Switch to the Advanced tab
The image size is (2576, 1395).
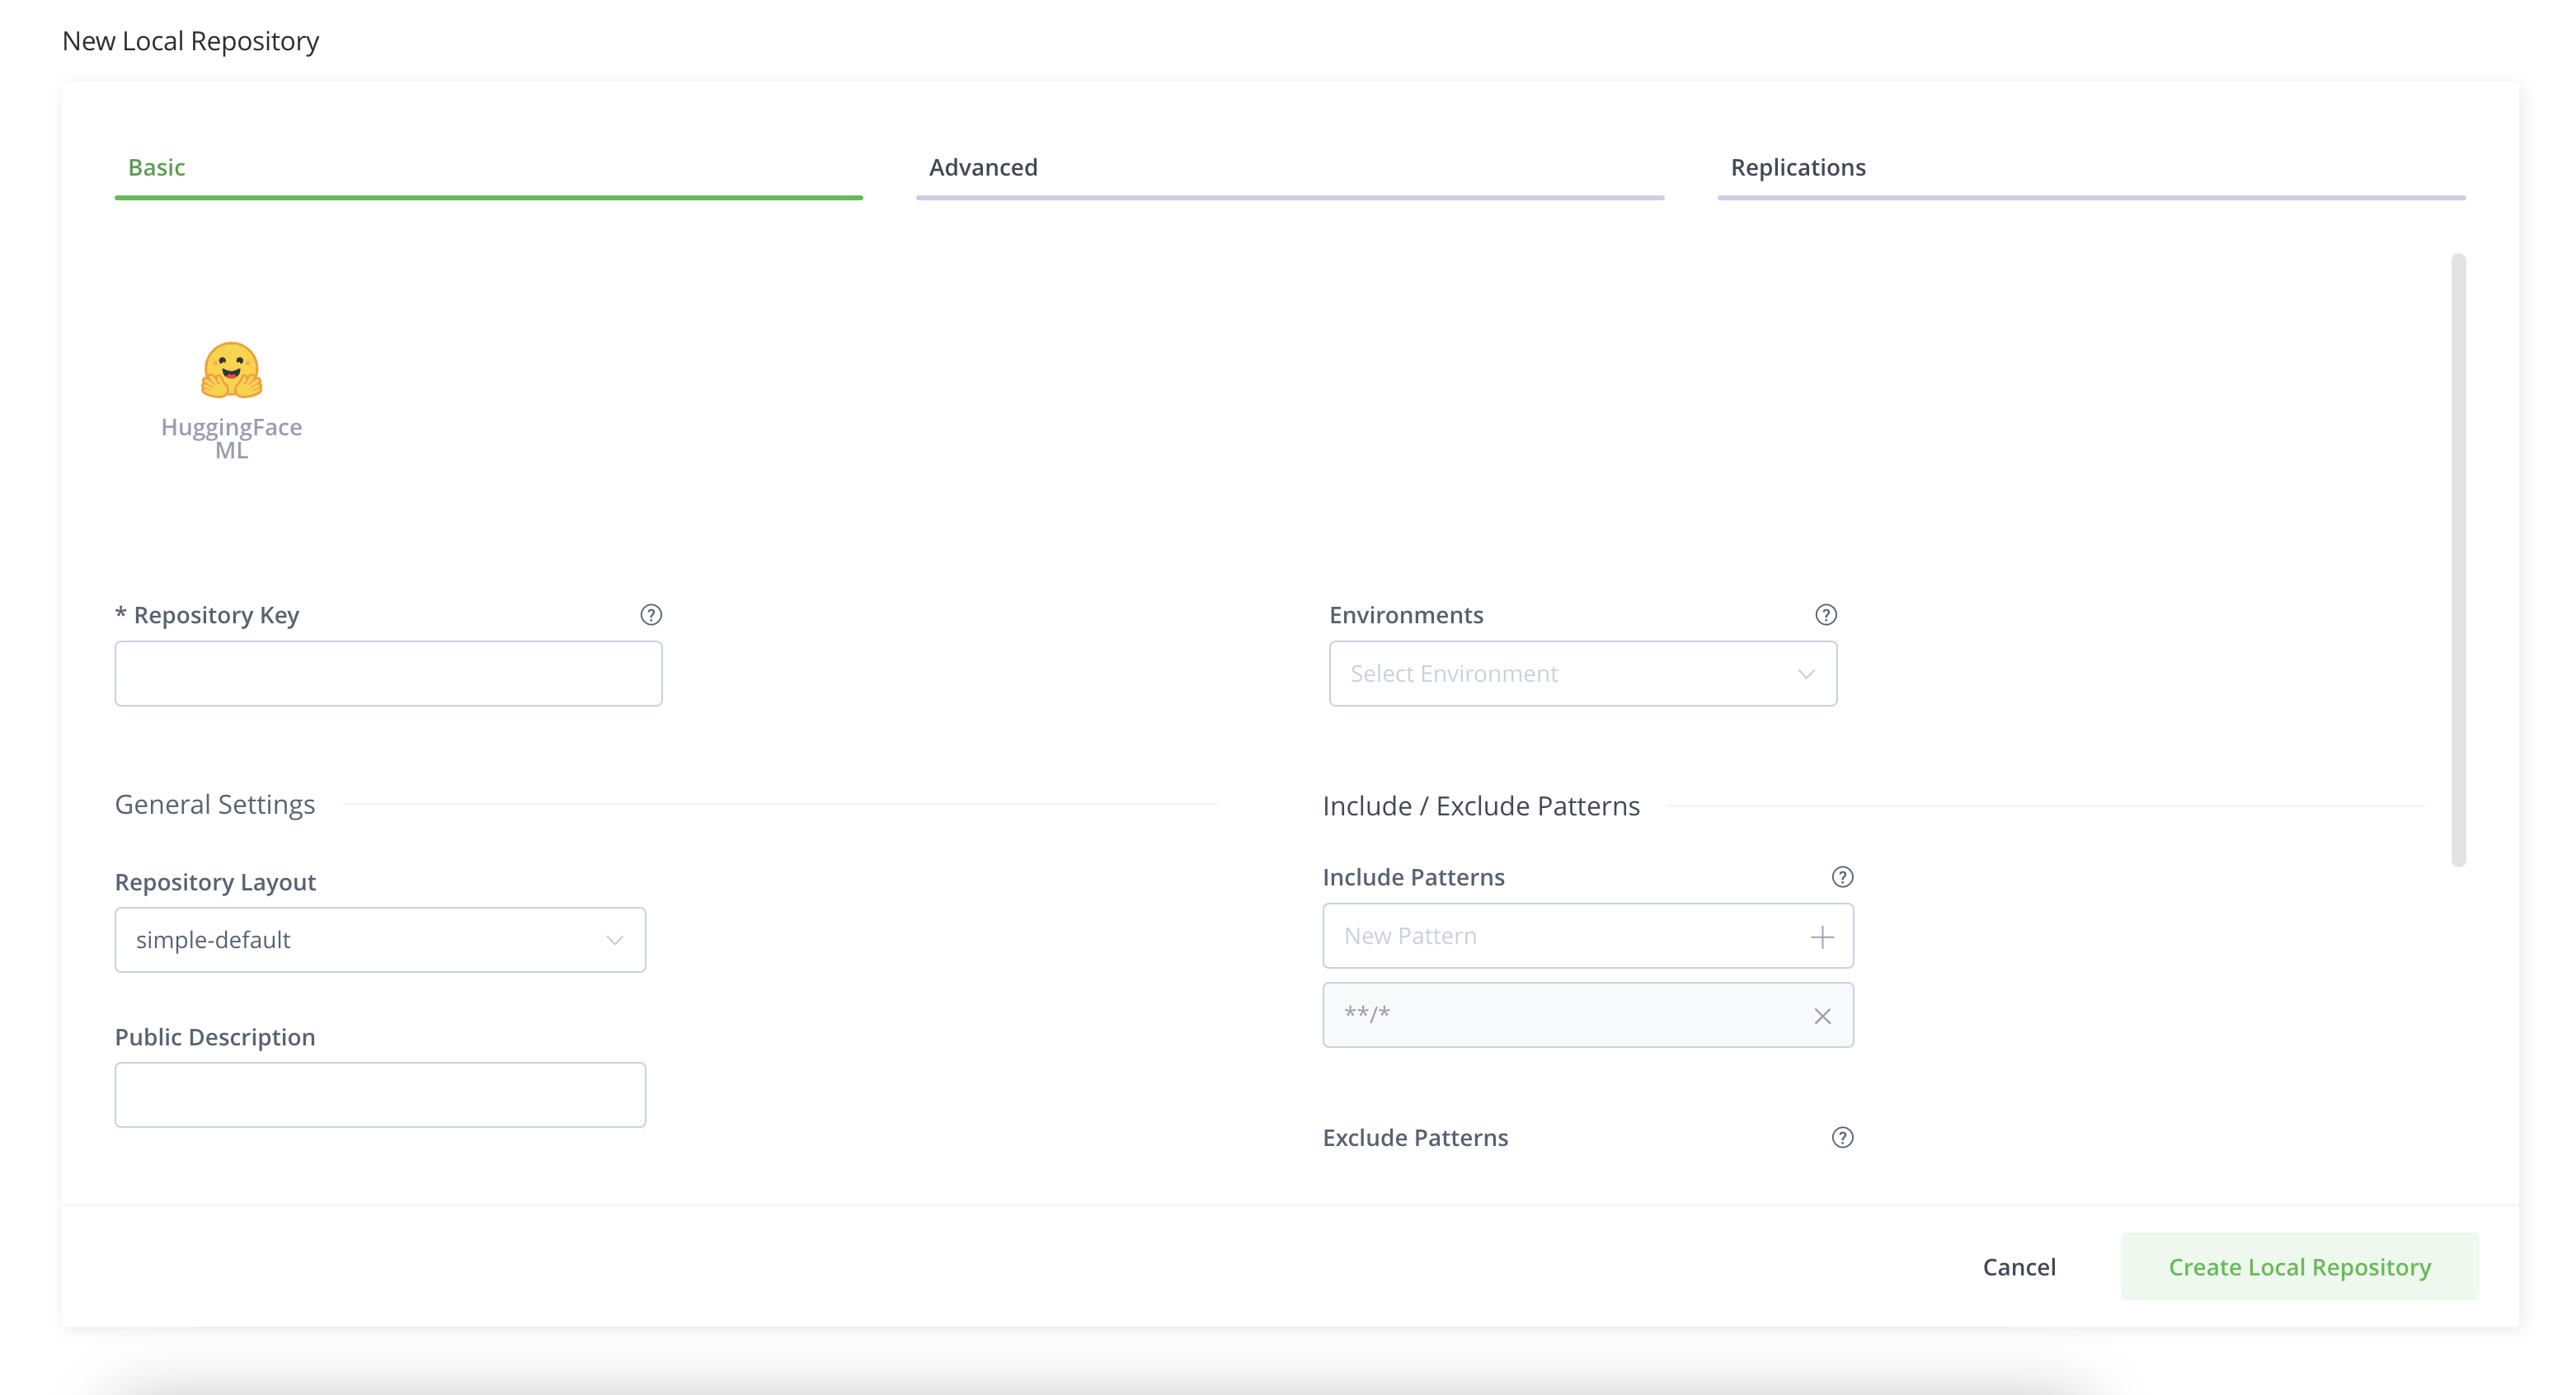click(983, 168)
